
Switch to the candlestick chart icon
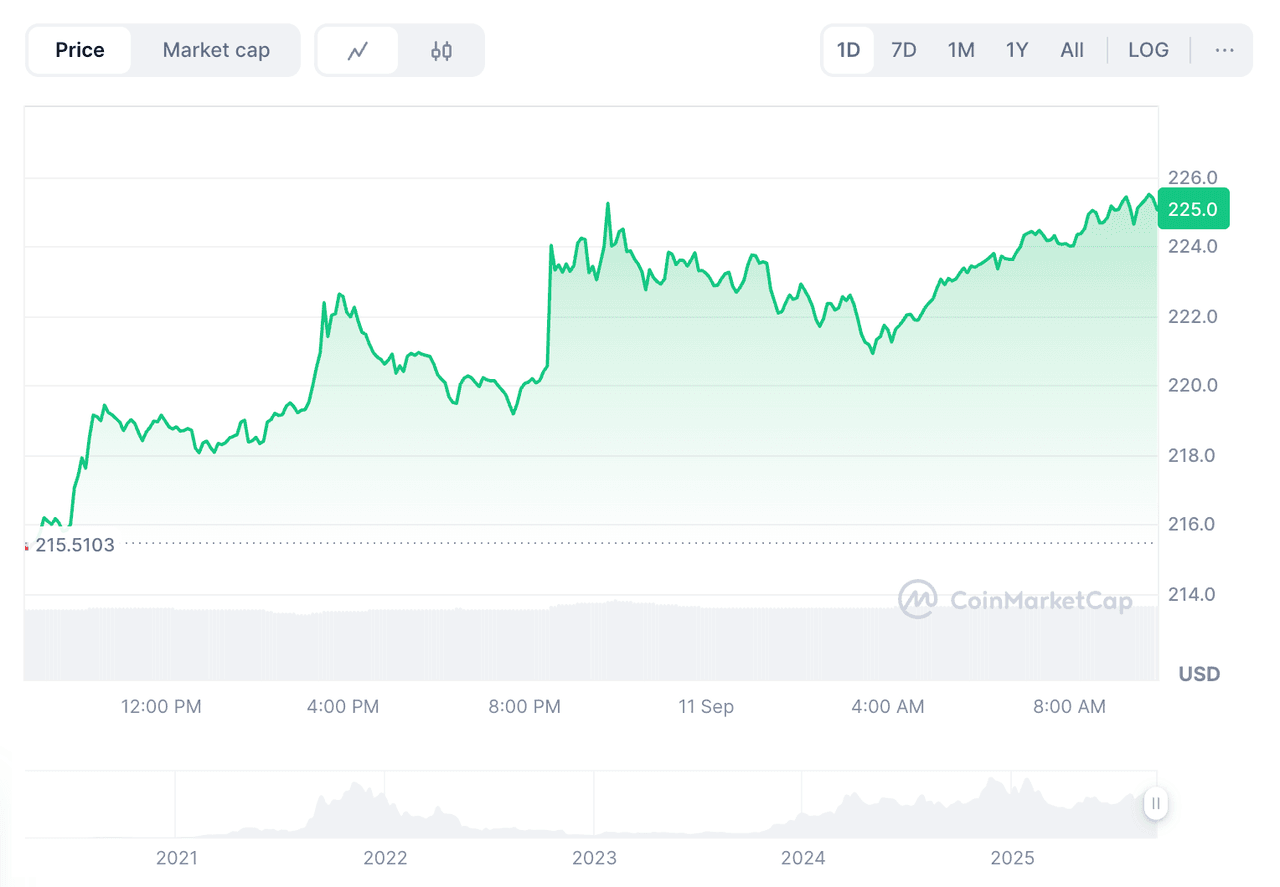click(x=441, y=51)
